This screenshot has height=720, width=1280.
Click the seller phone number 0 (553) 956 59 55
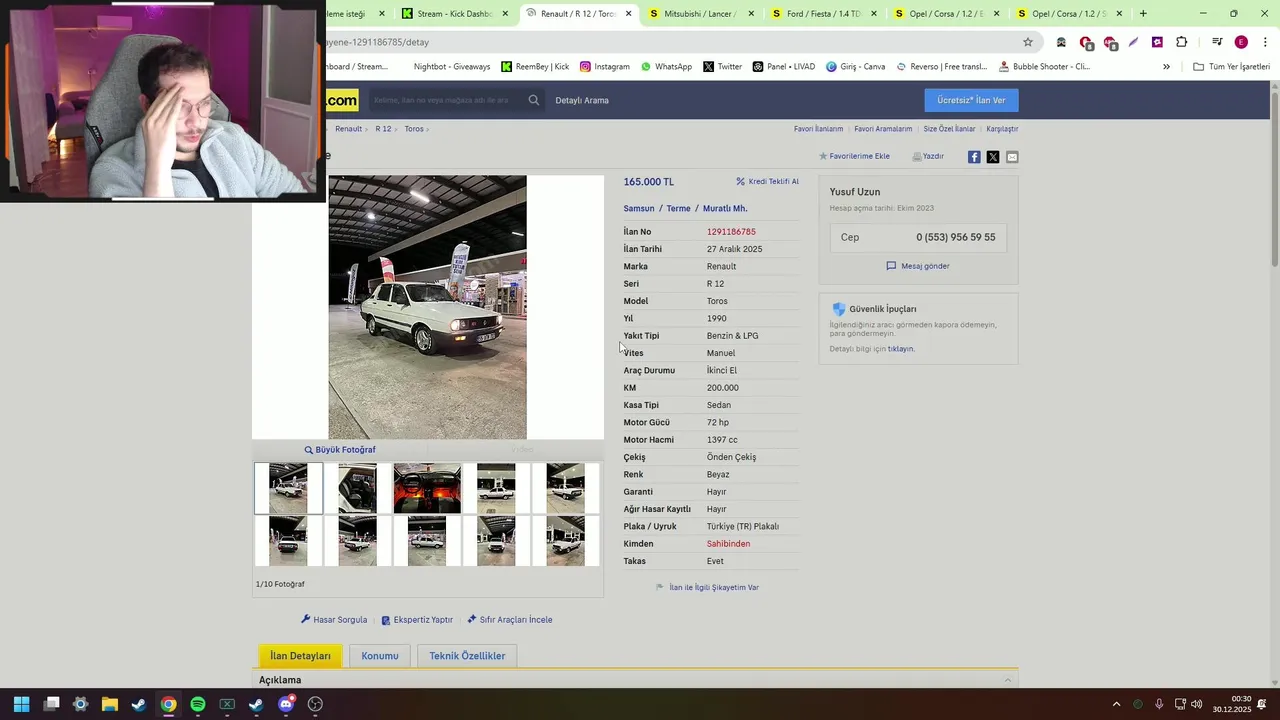(x=955, y=238)
